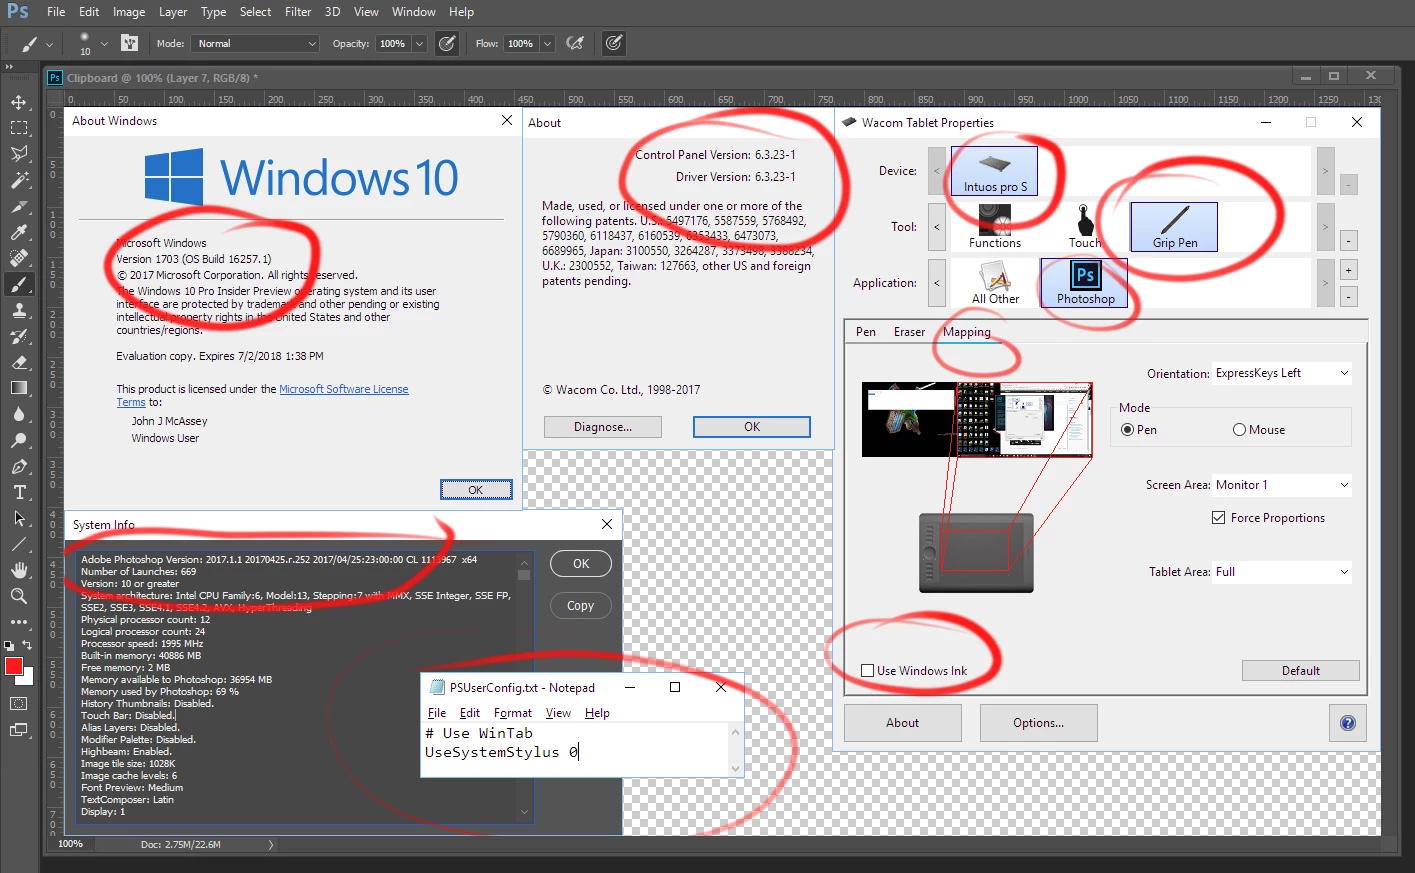The width and height of the screenshot is (1415, 873).
Task: Click the Options... button
Action: [x=1039, y=723]
